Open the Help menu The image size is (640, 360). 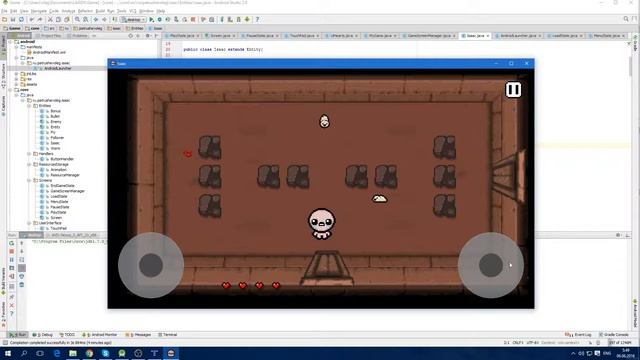click(161, 11)
